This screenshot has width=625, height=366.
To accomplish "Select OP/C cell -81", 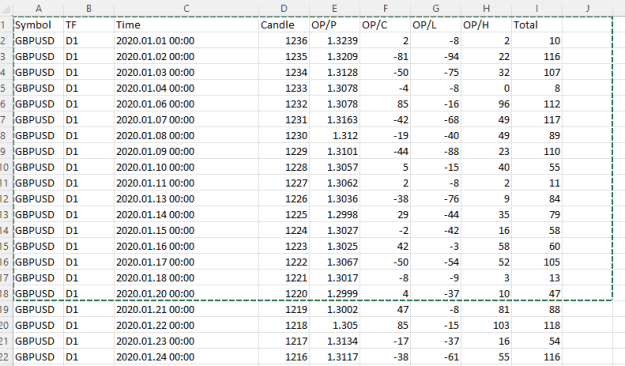I will 385,57.
